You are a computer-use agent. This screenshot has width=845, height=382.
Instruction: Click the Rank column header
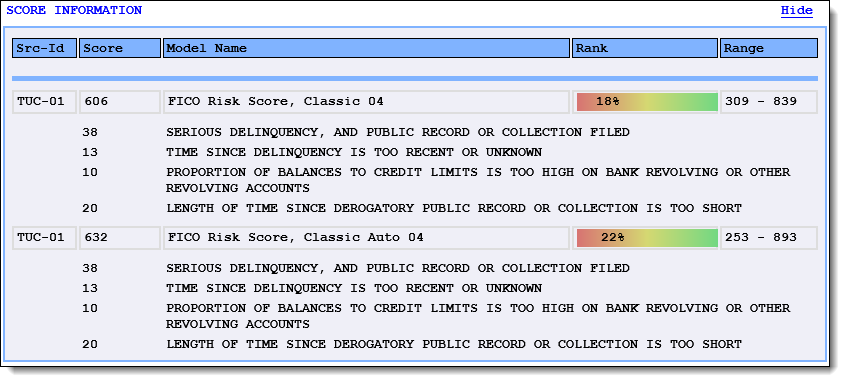pyautogui.click(x=645, y=48)
